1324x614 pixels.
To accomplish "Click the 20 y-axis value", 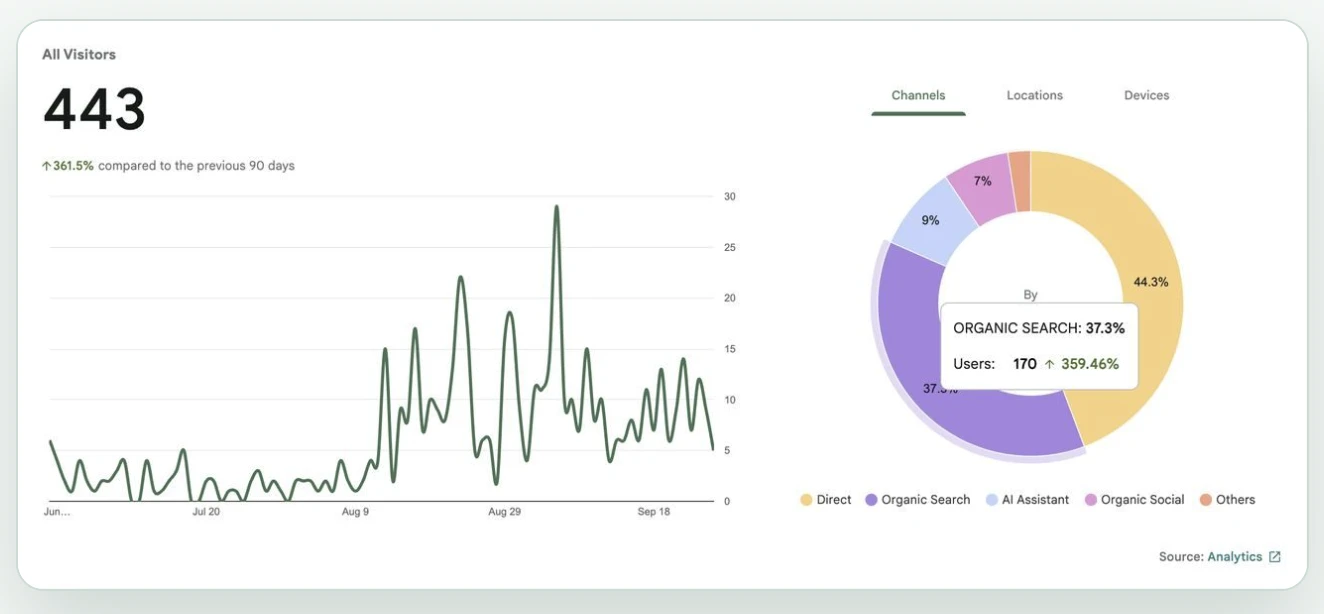I will pos(730,299).
